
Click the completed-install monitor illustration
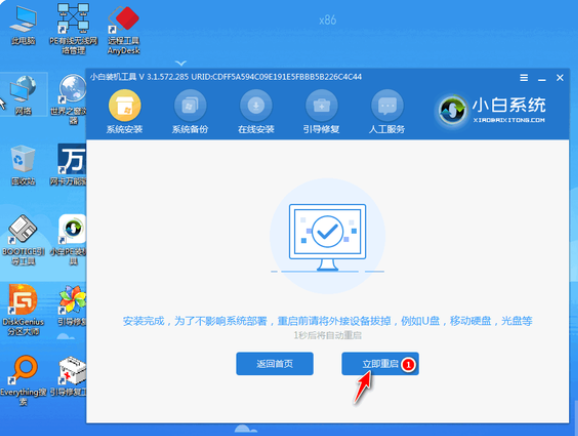(x=327, y=237)
